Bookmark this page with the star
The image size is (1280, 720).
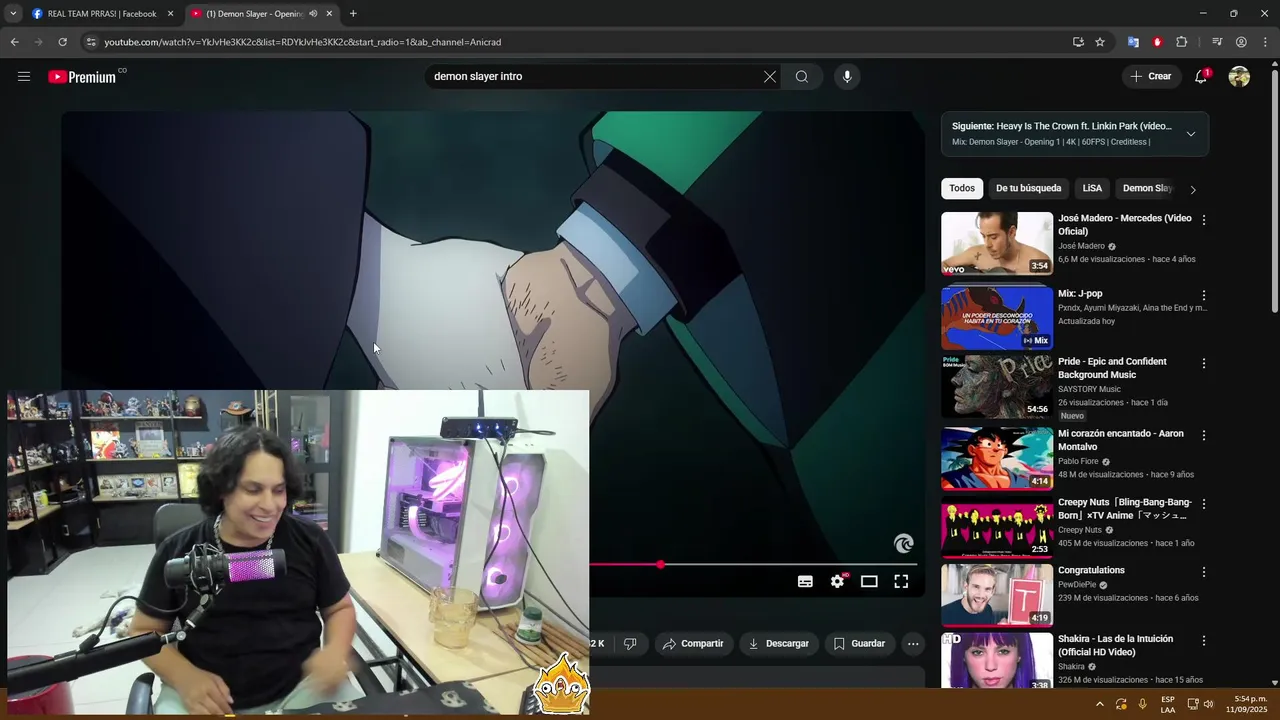[x=1100, y=42]
